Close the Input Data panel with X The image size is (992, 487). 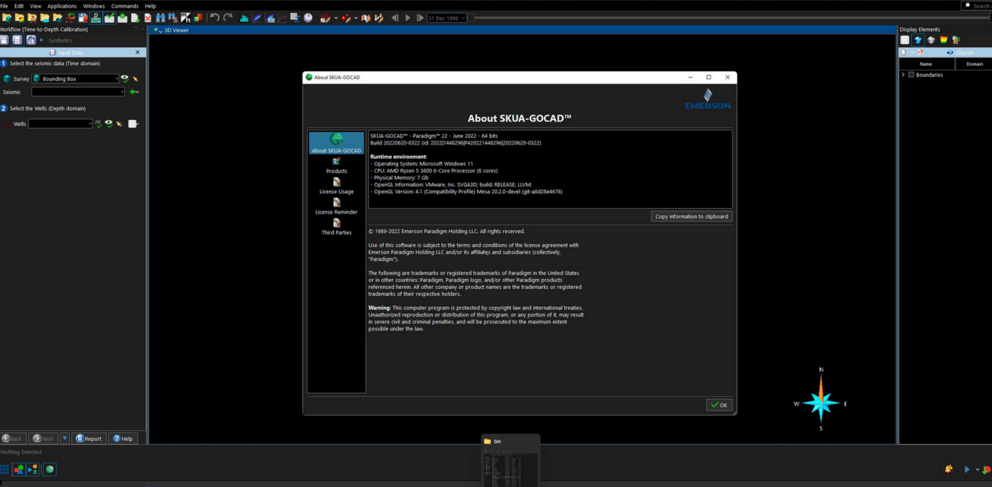[139, 52]
